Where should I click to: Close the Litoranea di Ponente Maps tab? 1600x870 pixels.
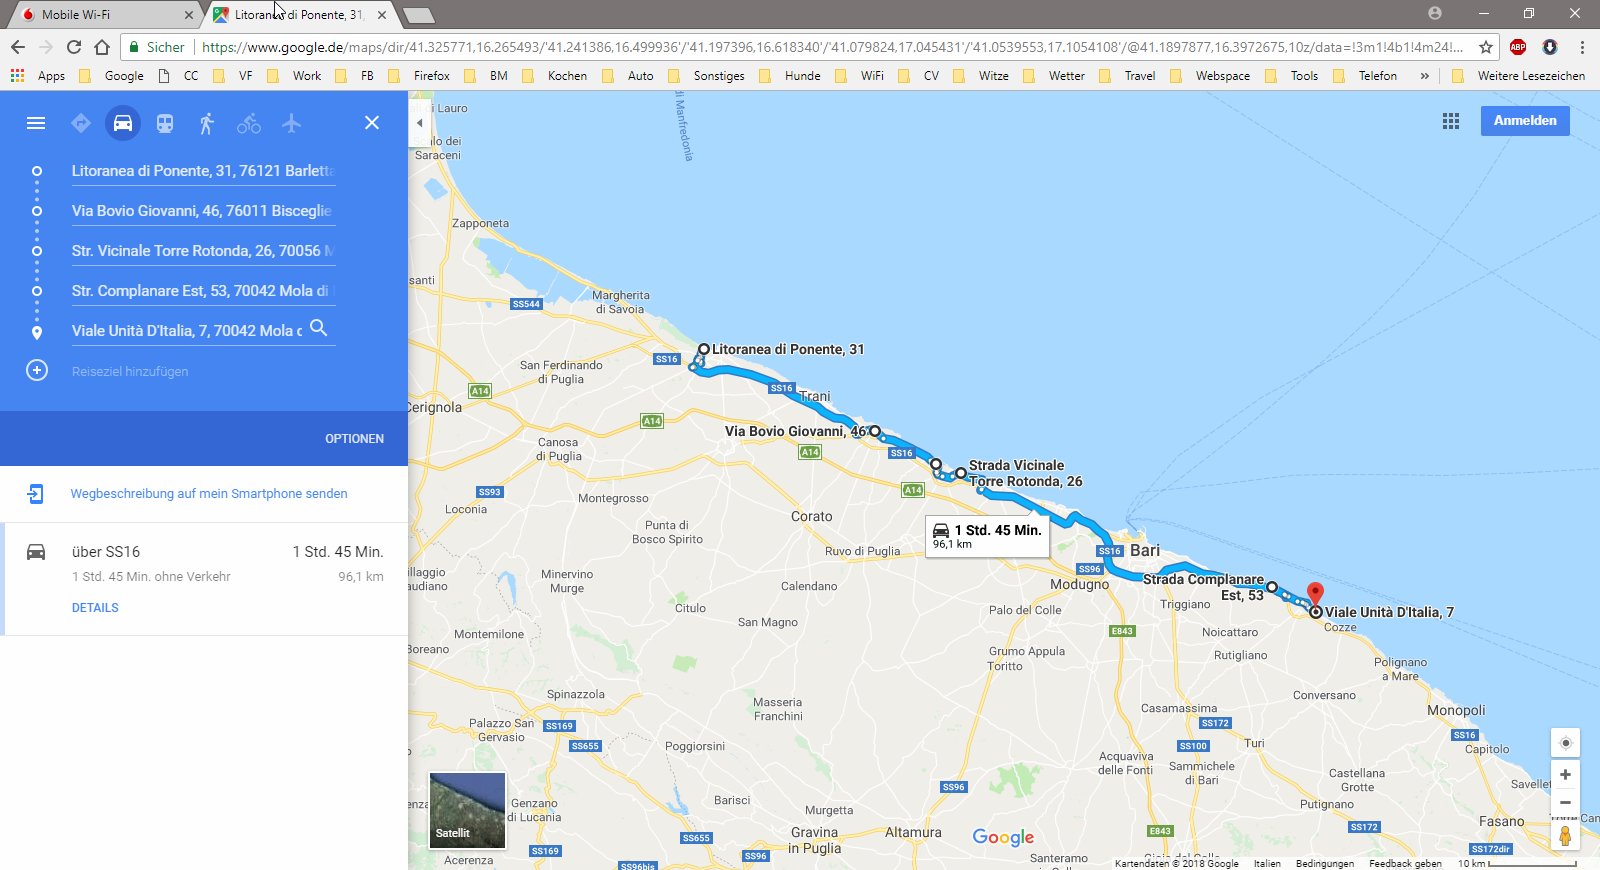click(382, 15)
